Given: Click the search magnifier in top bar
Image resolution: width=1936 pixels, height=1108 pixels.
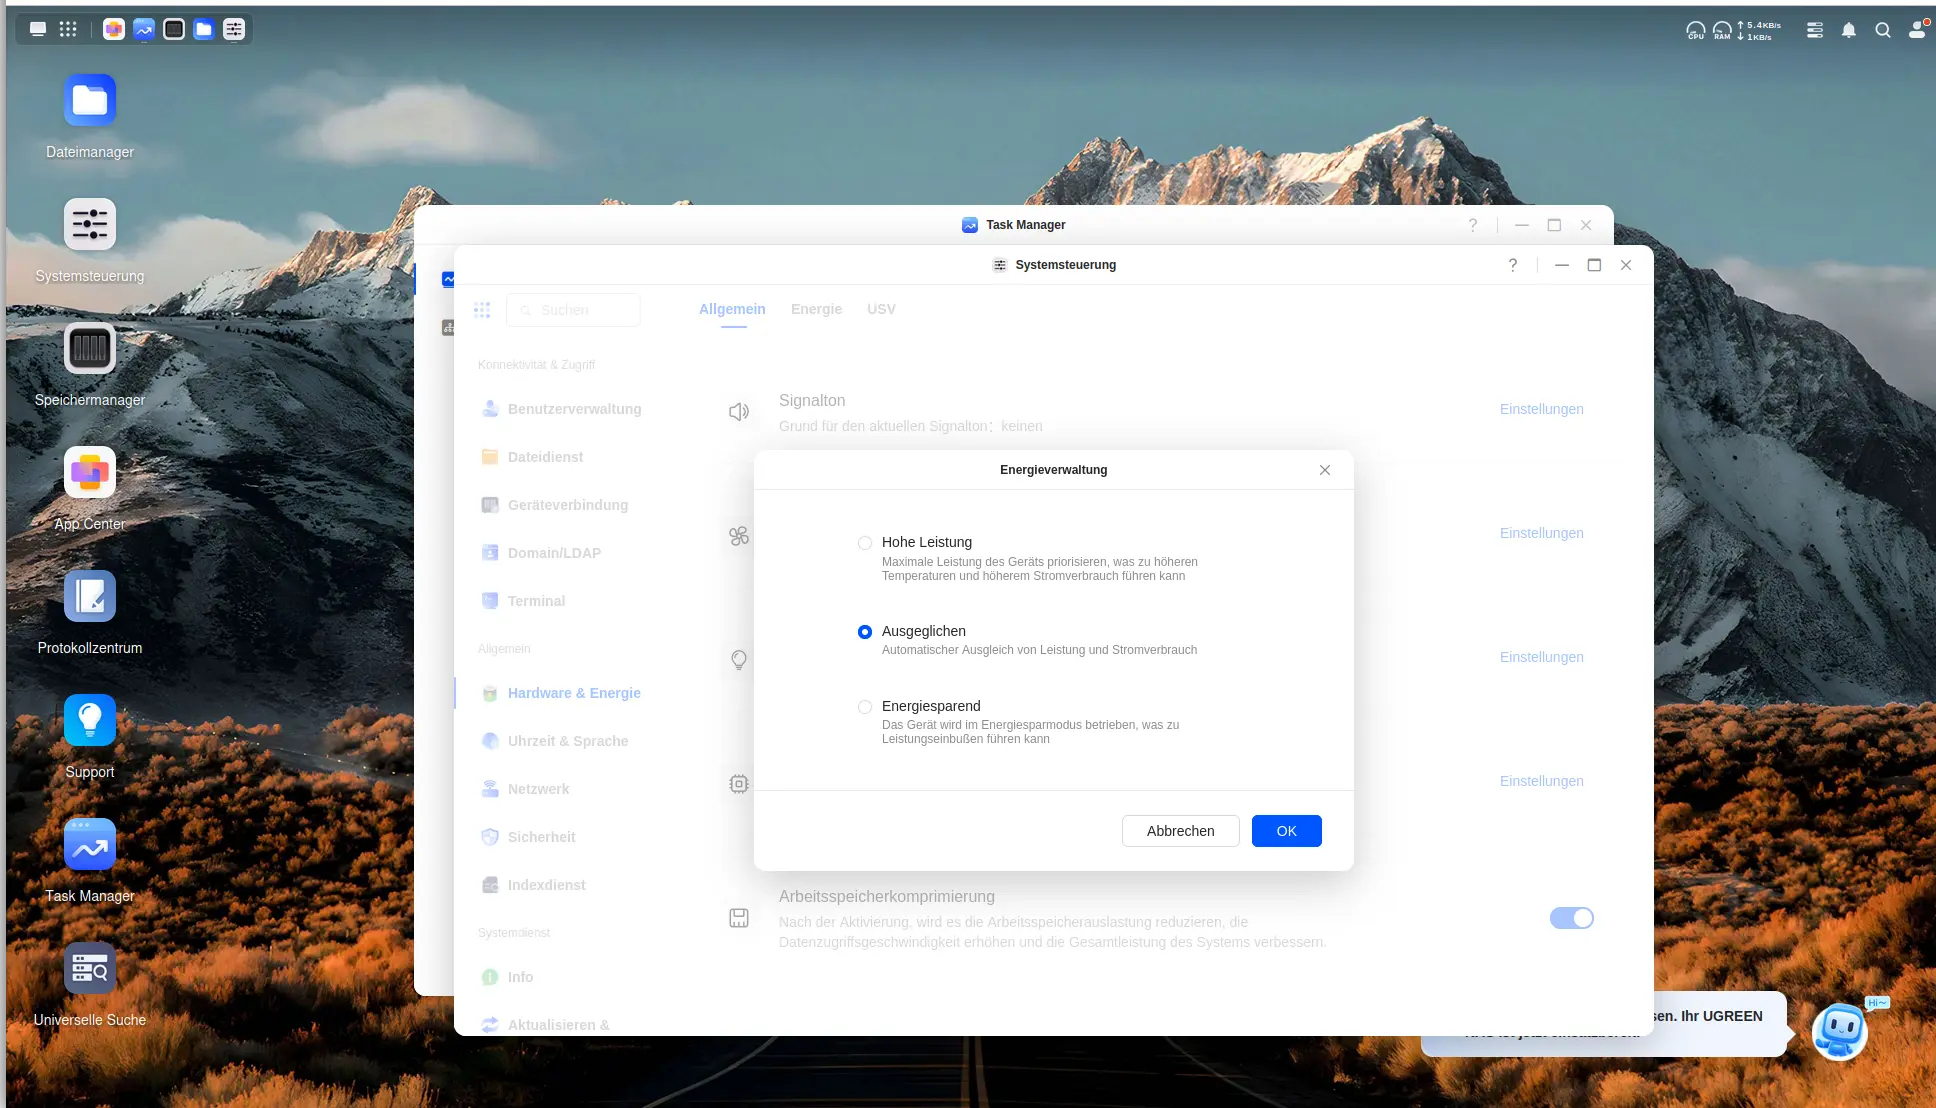Looking at the screenshot, I should [1883, 30].
